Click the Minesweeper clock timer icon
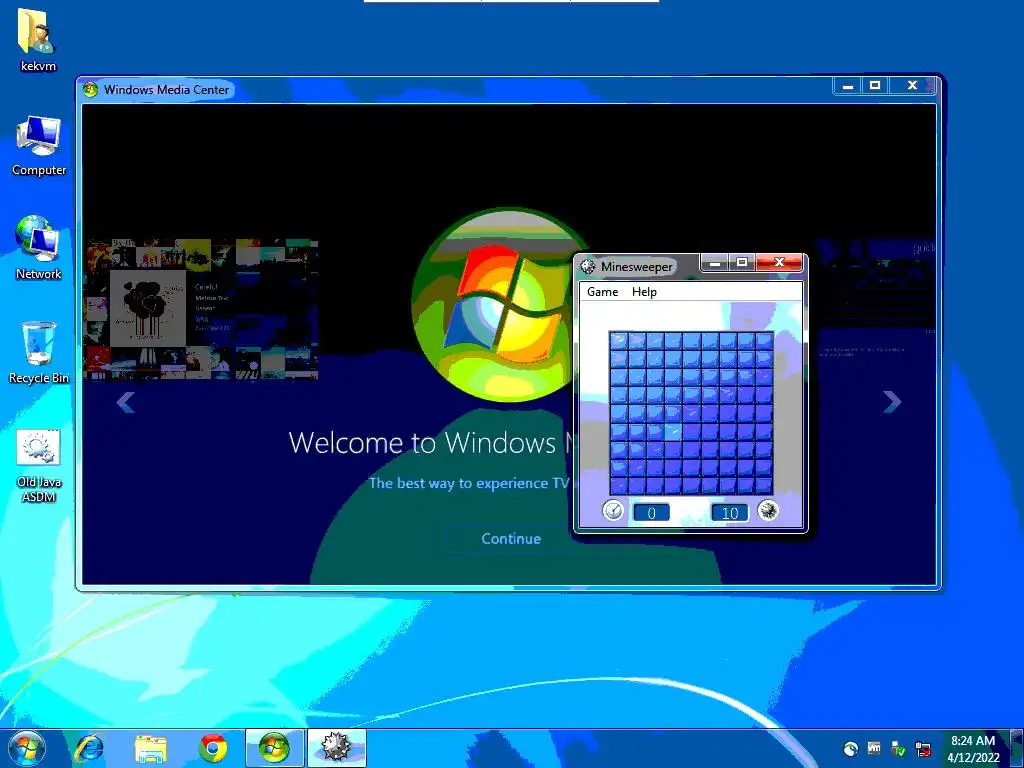 (x=613, y=510)
